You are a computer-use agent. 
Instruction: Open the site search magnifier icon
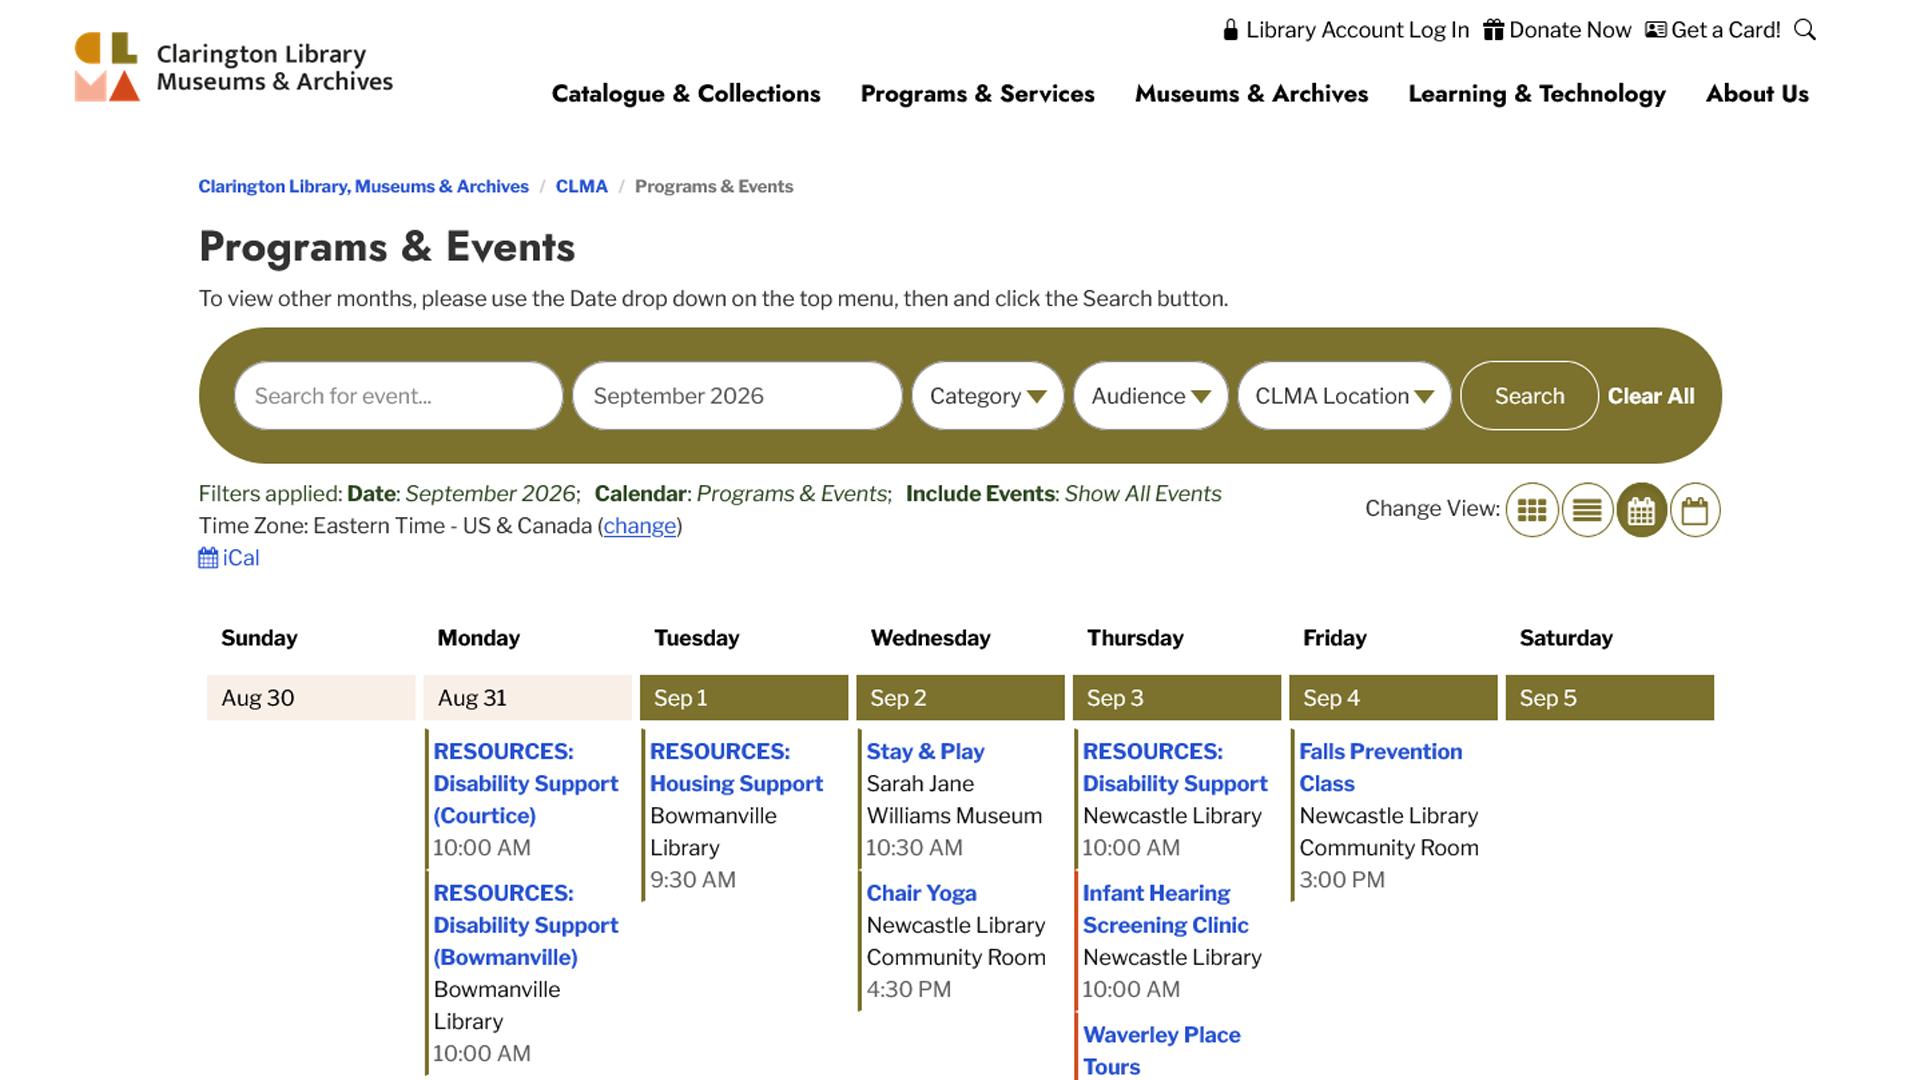coord(1805,30)
